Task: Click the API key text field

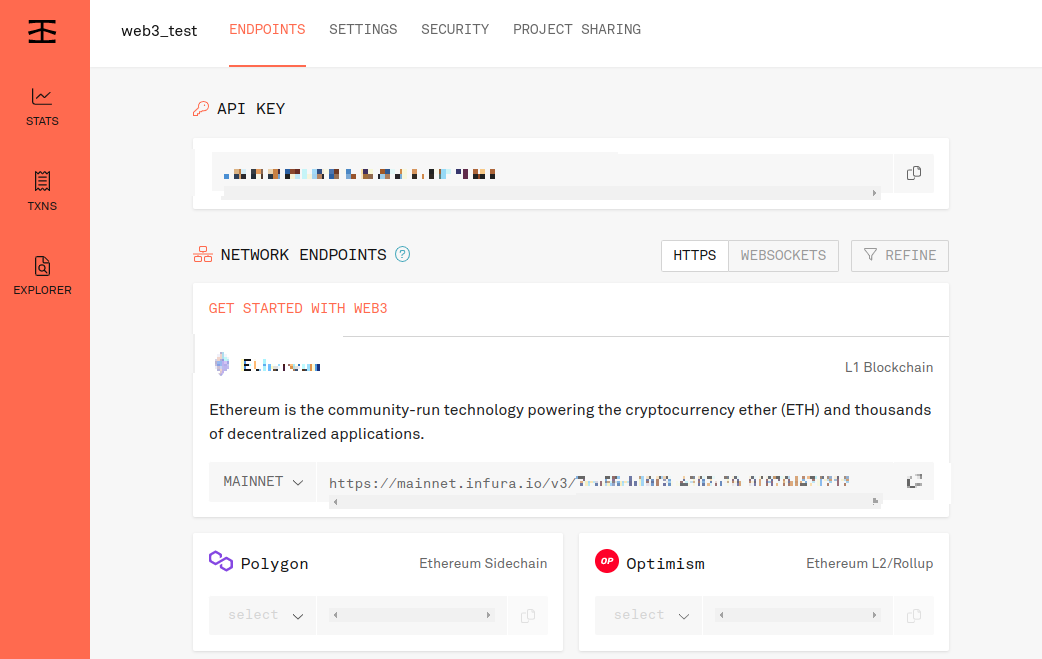Action: pos(552,173)
